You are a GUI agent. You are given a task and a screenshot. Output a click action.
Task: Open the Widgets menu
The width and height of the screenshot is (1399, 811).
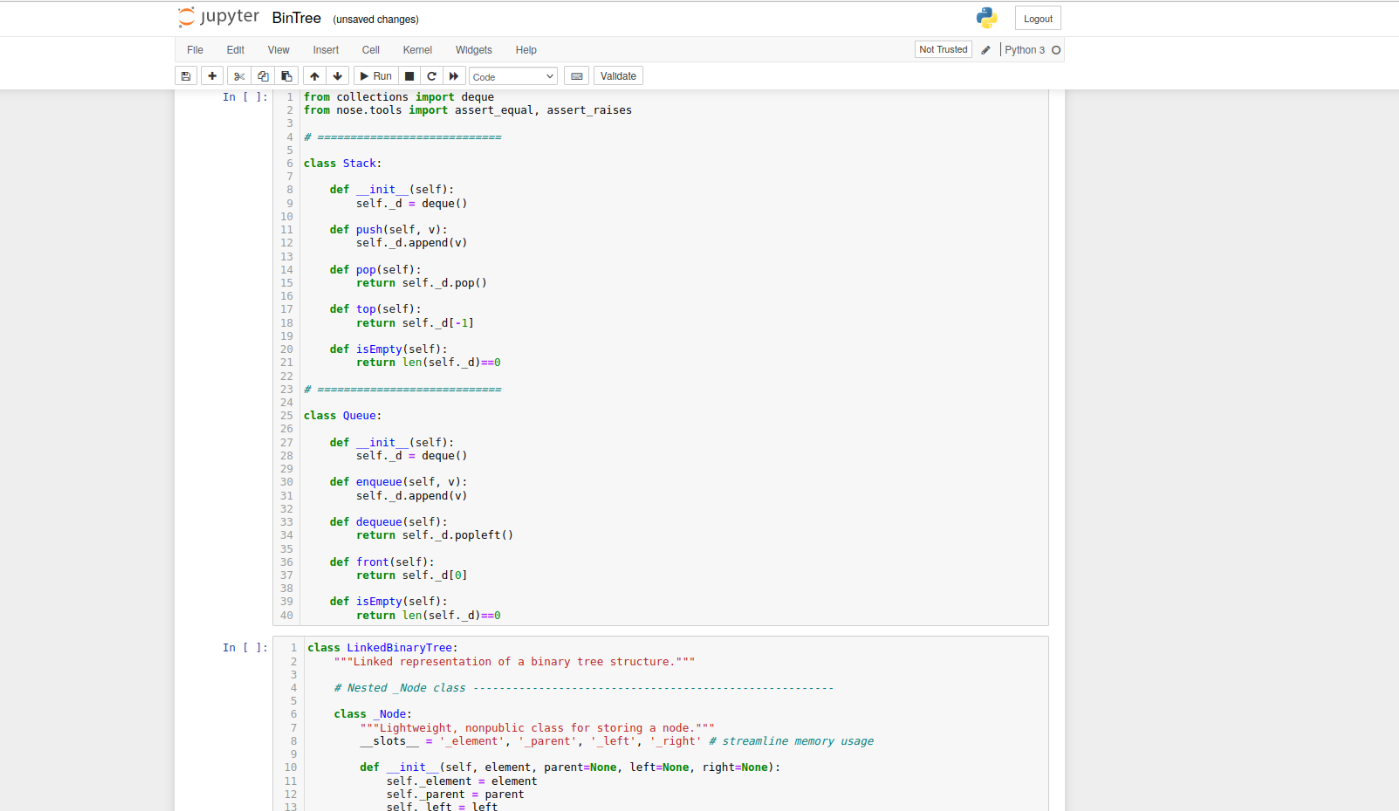[473, 49]
